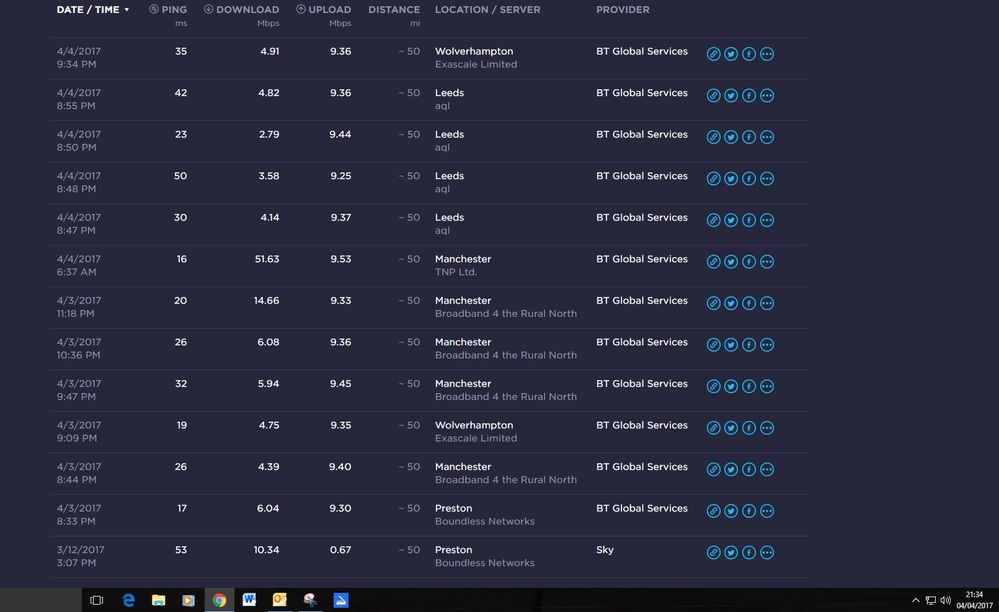Sort by the Ping column header
This screenshot has height=612, width=999.
[168, 10]
